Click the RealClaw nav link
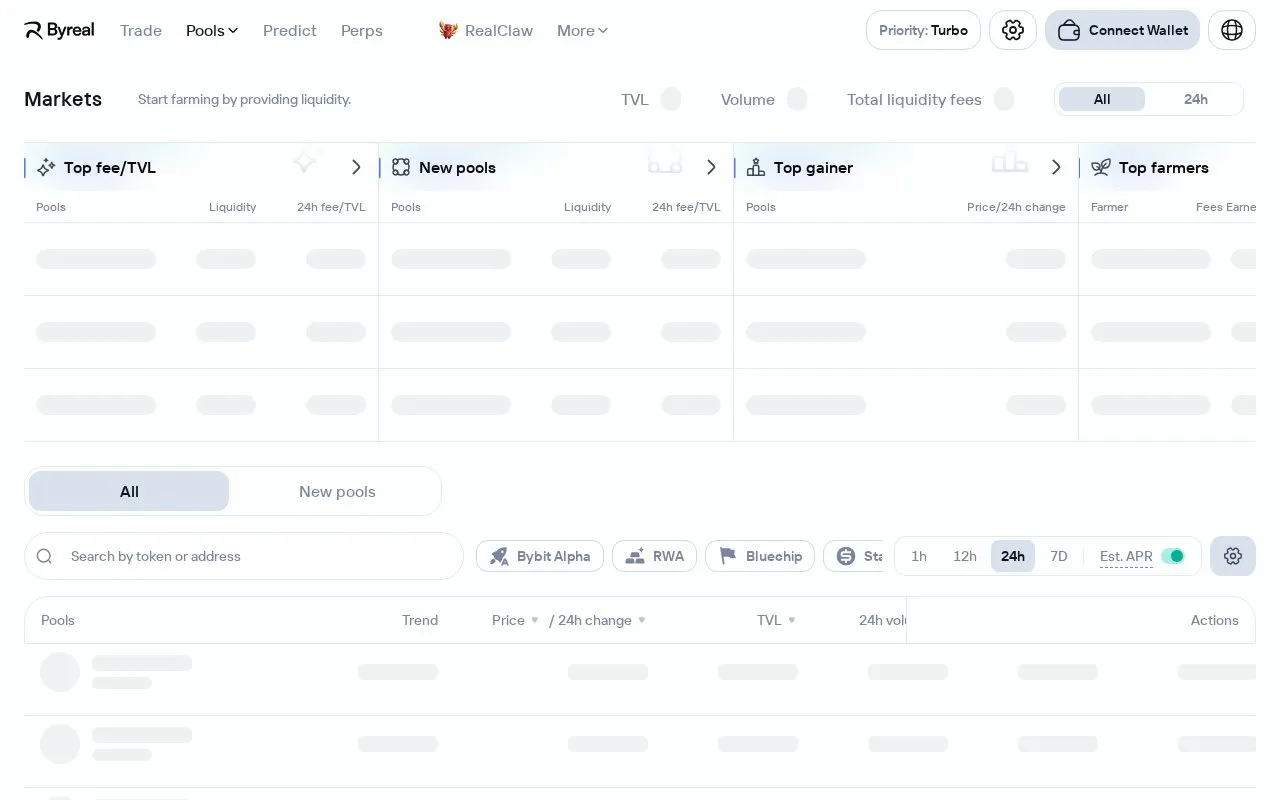Viewport: 1280px width, 800px height. (486, 31)
